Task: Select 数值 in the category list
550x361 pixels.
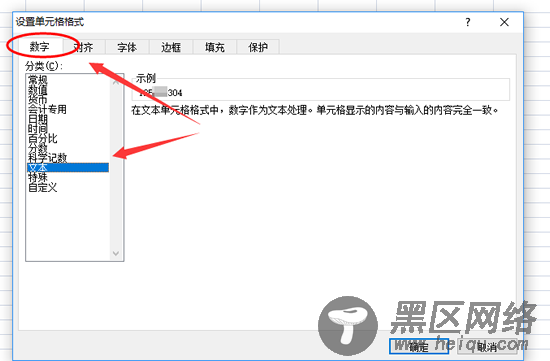Action: click(x=68, y=89)
